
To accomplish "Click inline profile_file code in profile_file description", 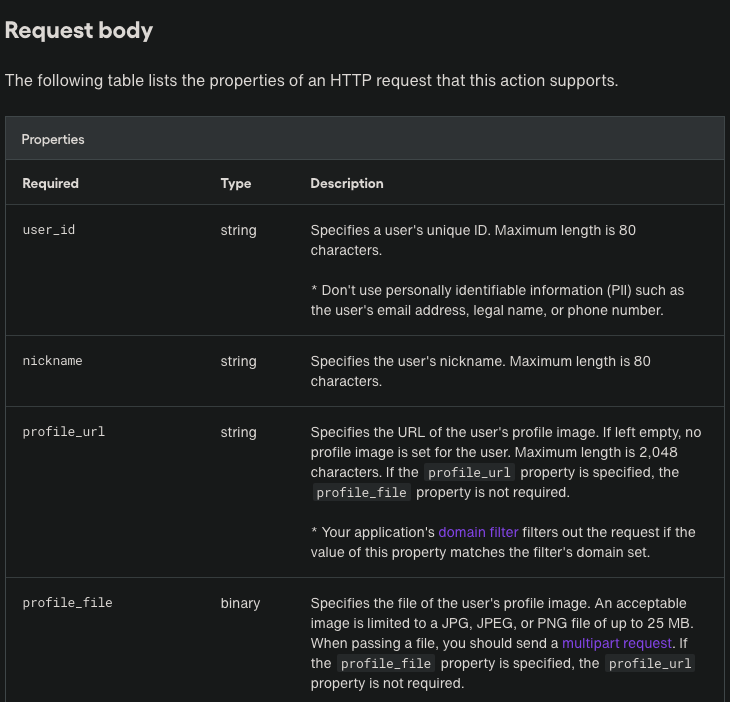I will [385, 663].
